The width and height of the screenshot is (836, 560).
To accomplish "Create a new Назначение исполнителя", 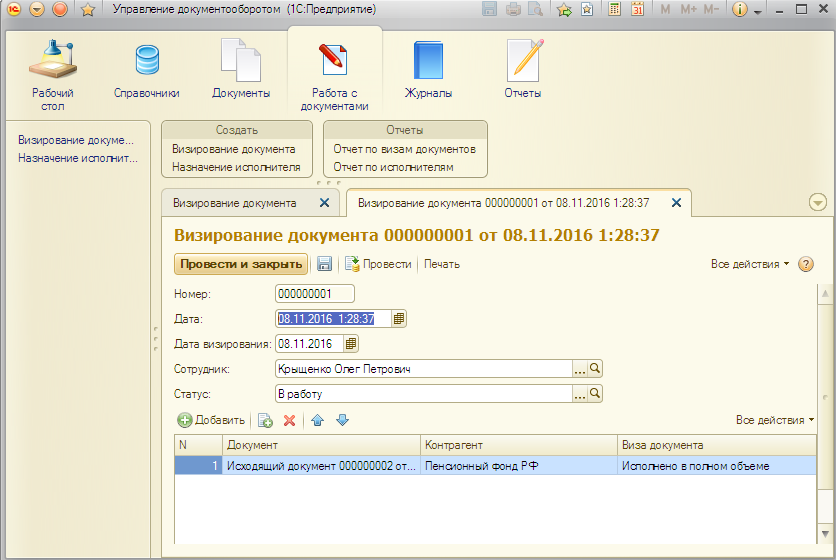I will click(236, 167).
